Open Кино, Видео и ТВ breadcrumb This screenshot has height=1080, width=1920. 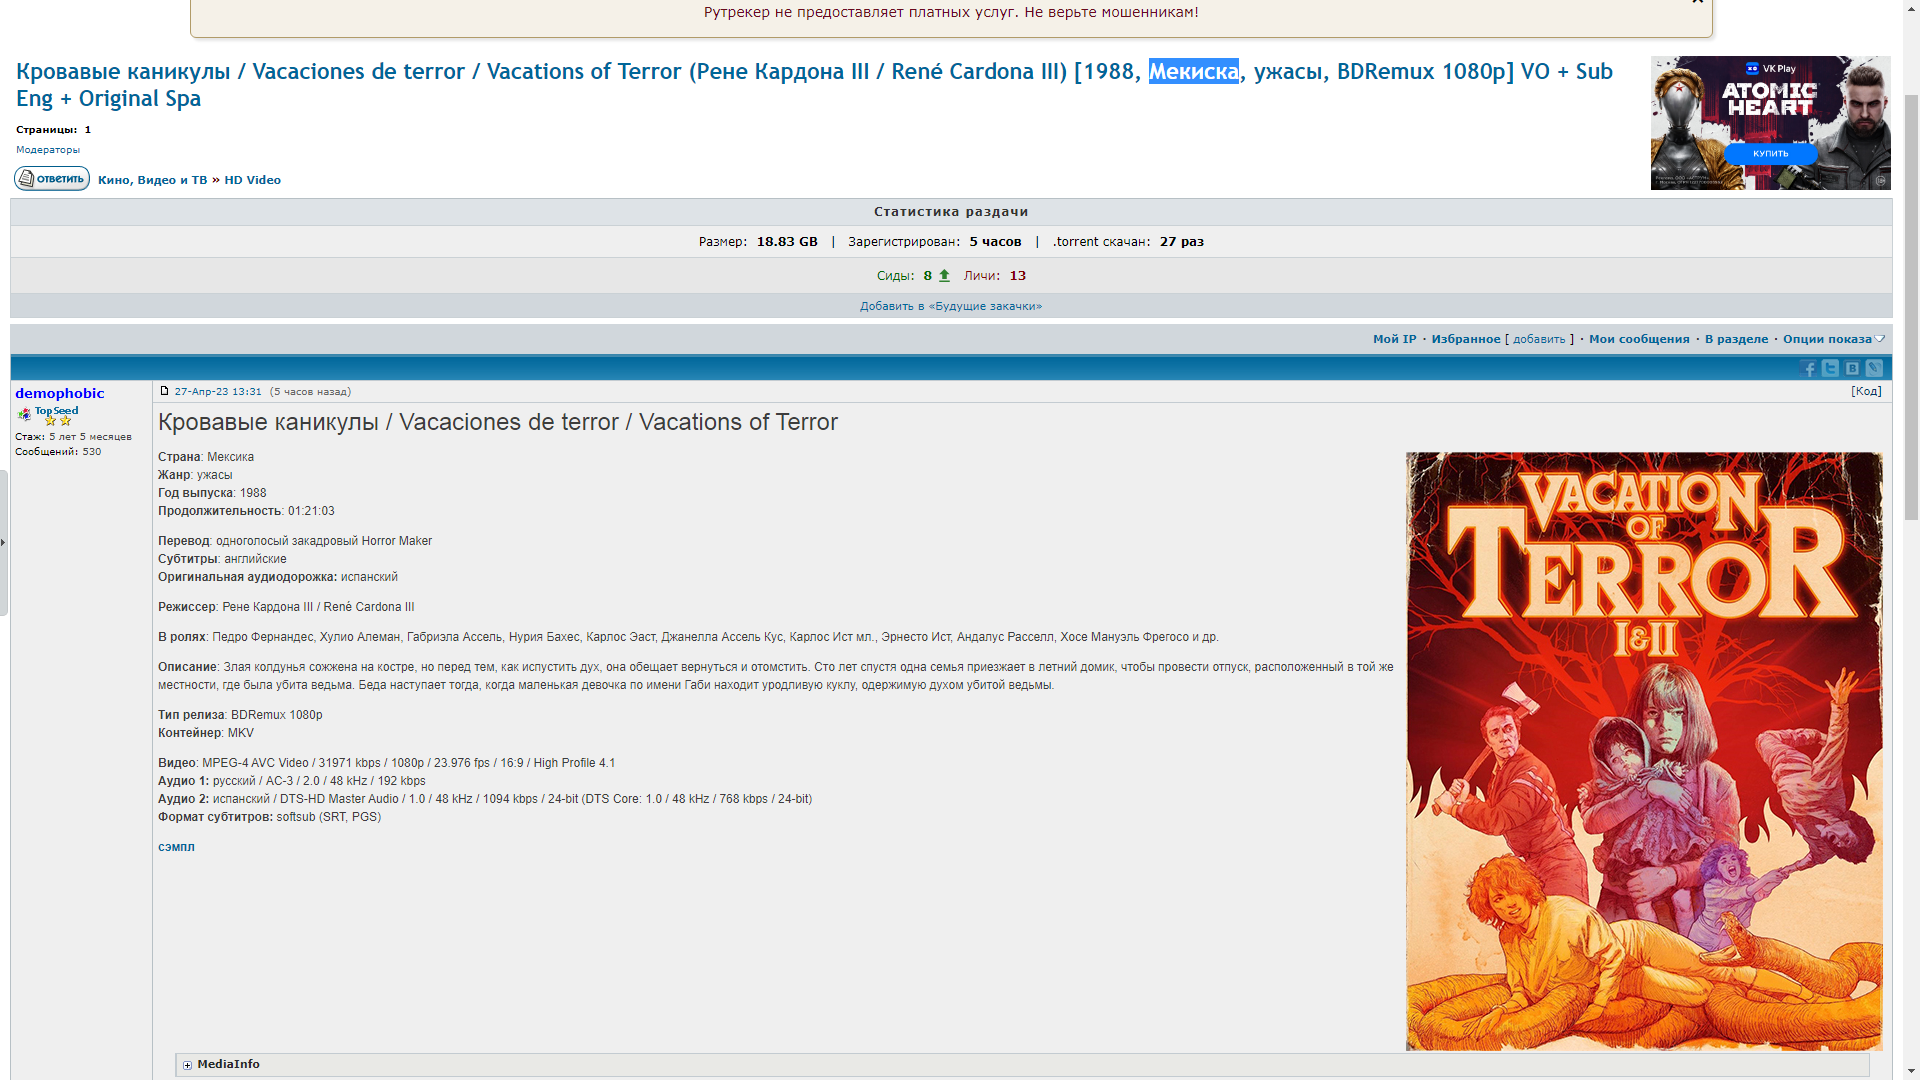tap(152, 180)
